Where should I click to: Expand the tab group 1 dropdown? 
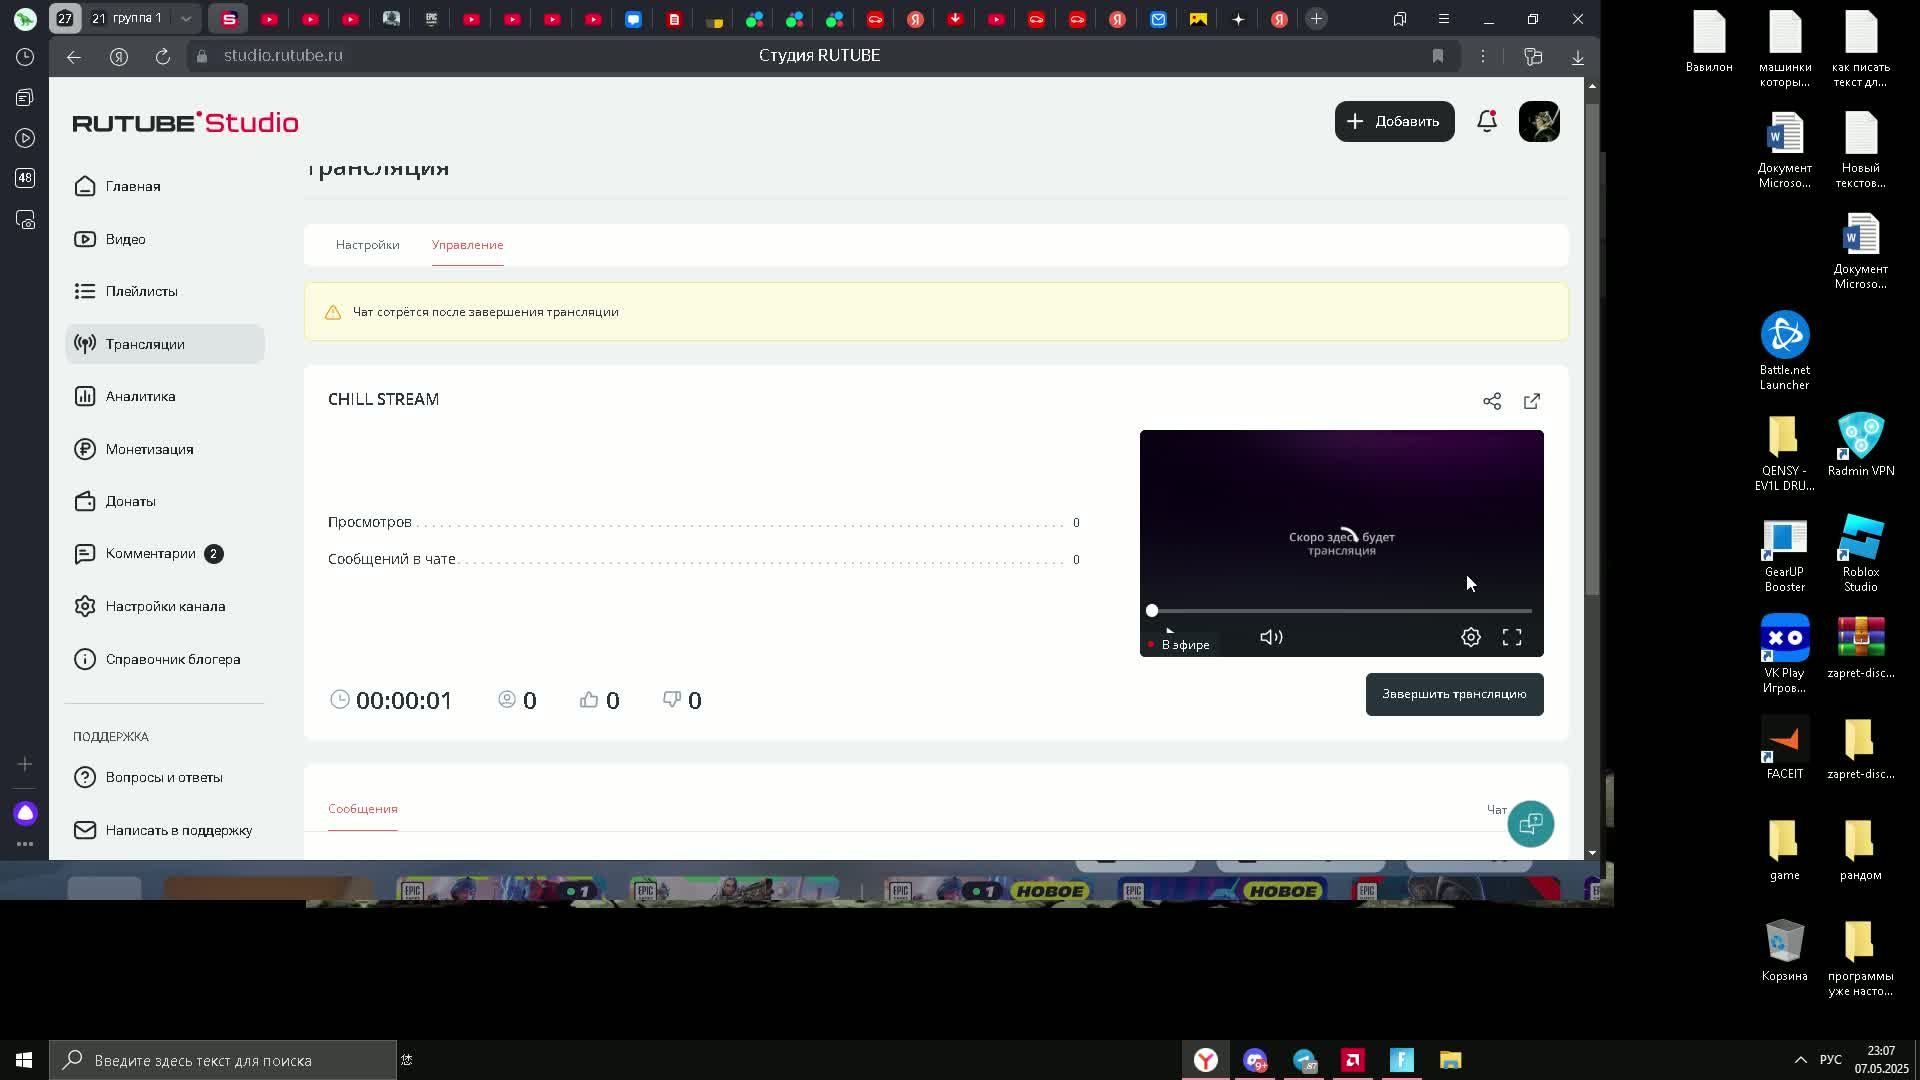186,19
